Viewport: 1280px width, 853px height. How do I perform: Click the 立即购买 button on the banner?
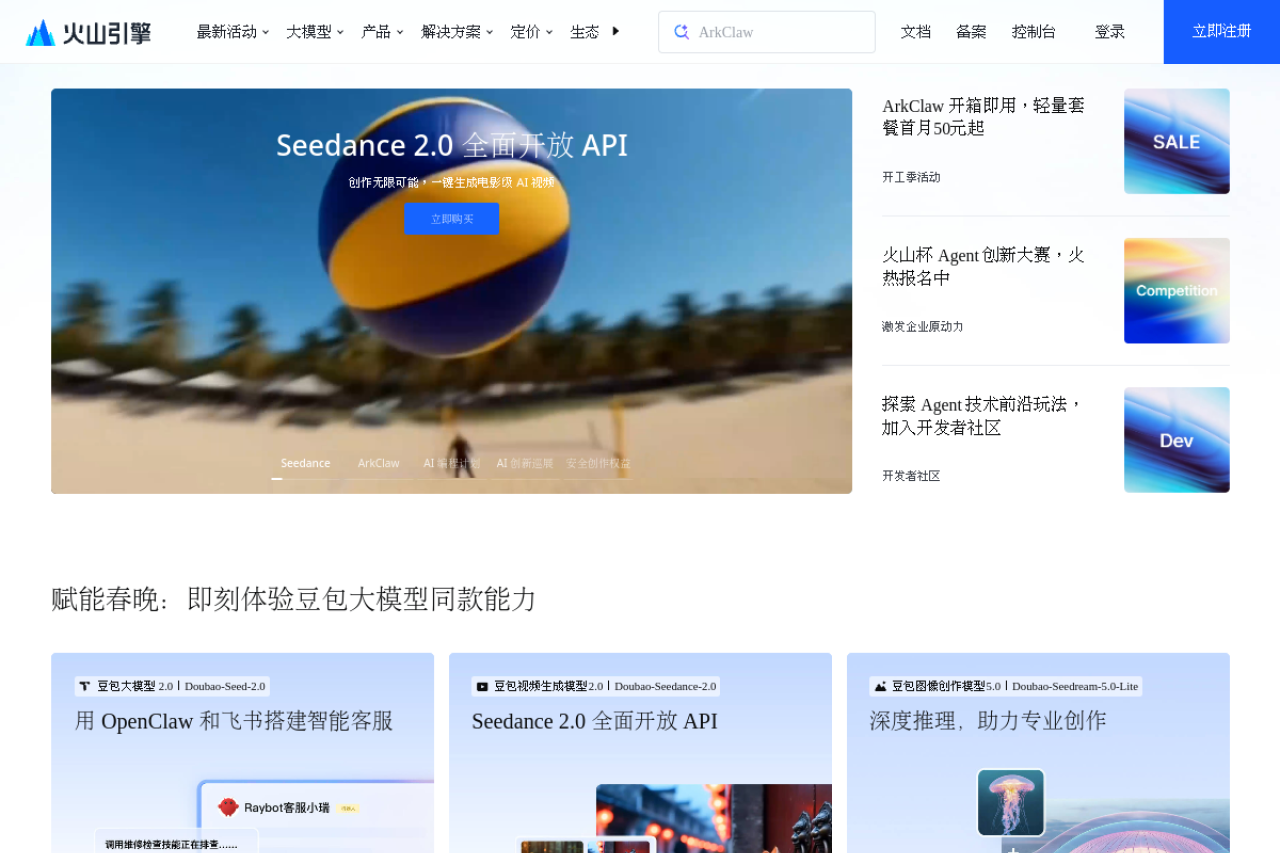coord(451,219)
